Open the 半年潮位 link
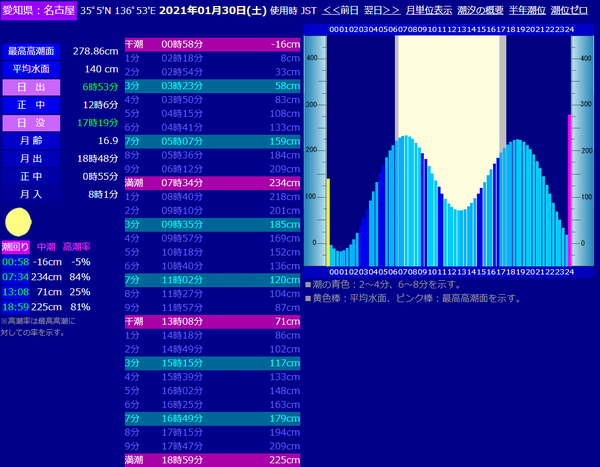600x467 pixels. (x=527, y=10)
